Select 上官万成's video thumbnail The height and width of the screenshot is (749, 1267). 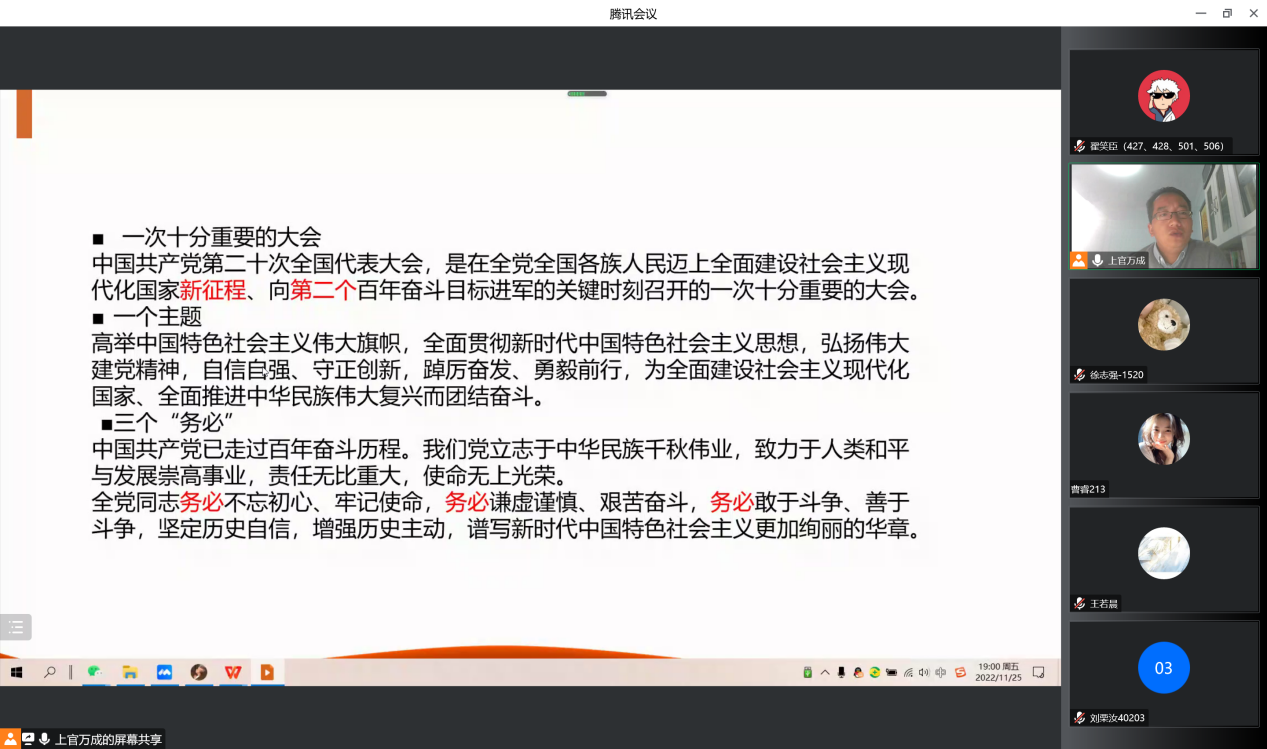1163,216
